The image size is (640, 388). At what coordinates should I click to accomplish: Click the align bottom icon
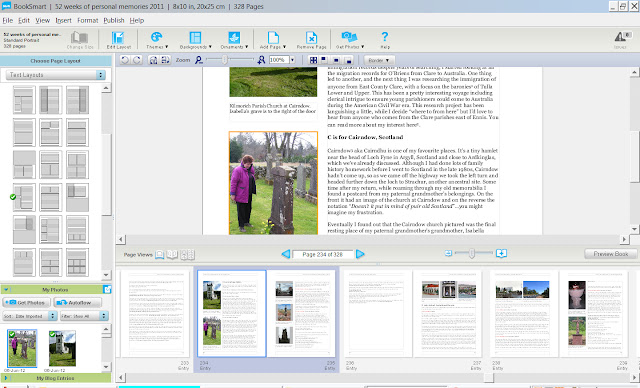pos(348,60)
